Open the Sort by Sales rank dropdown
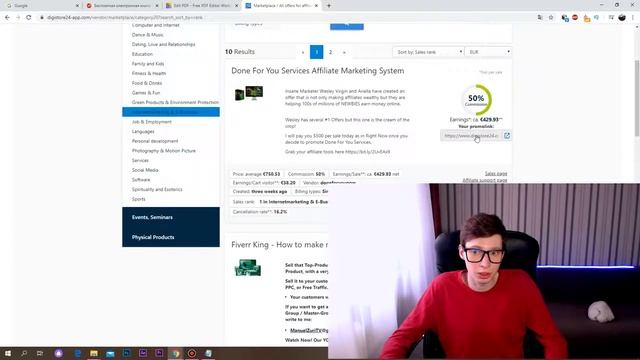Screen dimensions: 640x360 click(428, 52)
